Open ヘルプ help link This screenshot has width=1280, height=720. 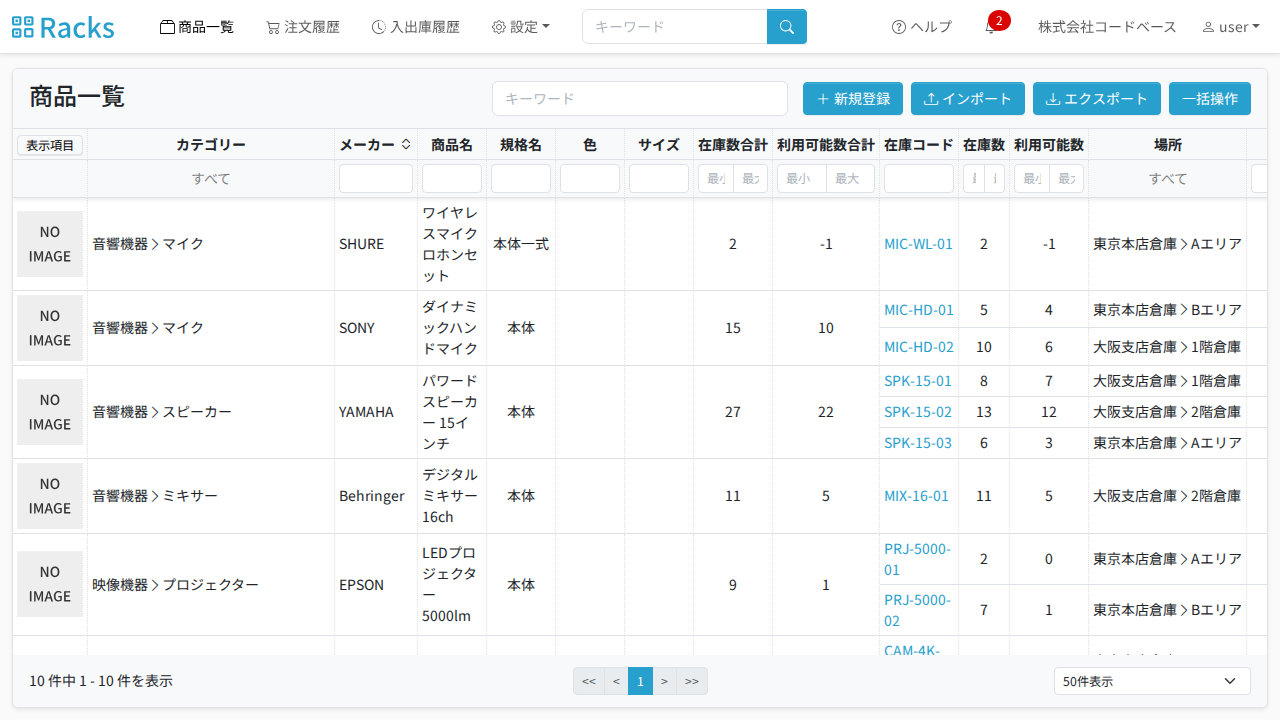click(922, 27)
